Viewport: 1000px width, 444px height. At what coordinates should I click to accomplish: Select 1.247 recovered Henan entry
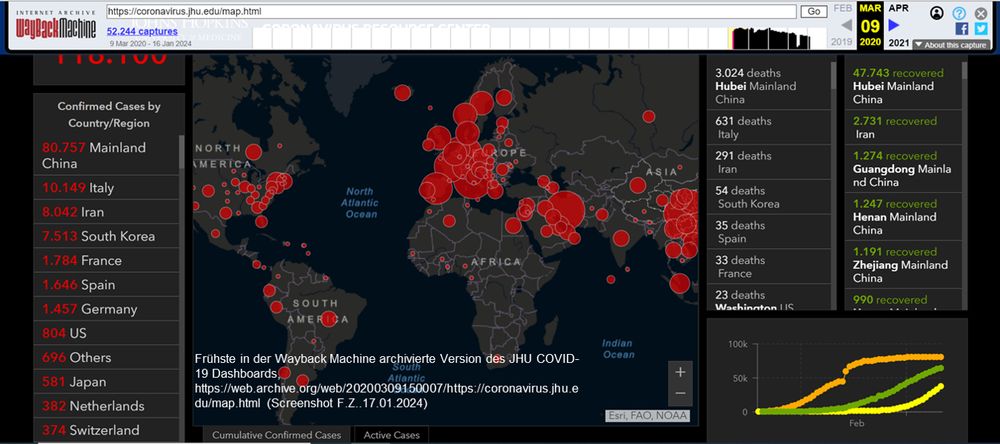[903, 216]
